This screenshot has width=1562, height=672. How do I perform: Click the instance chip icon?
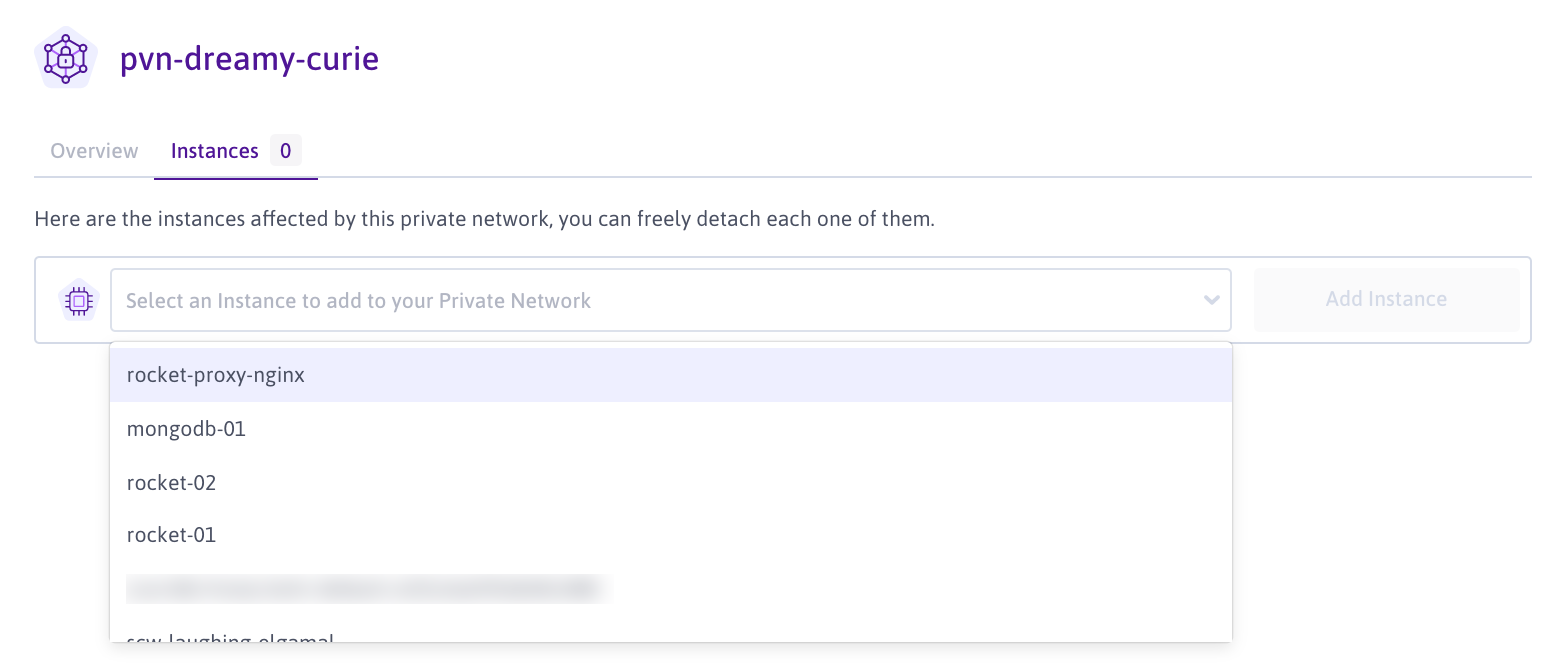[x=79, y=299]
